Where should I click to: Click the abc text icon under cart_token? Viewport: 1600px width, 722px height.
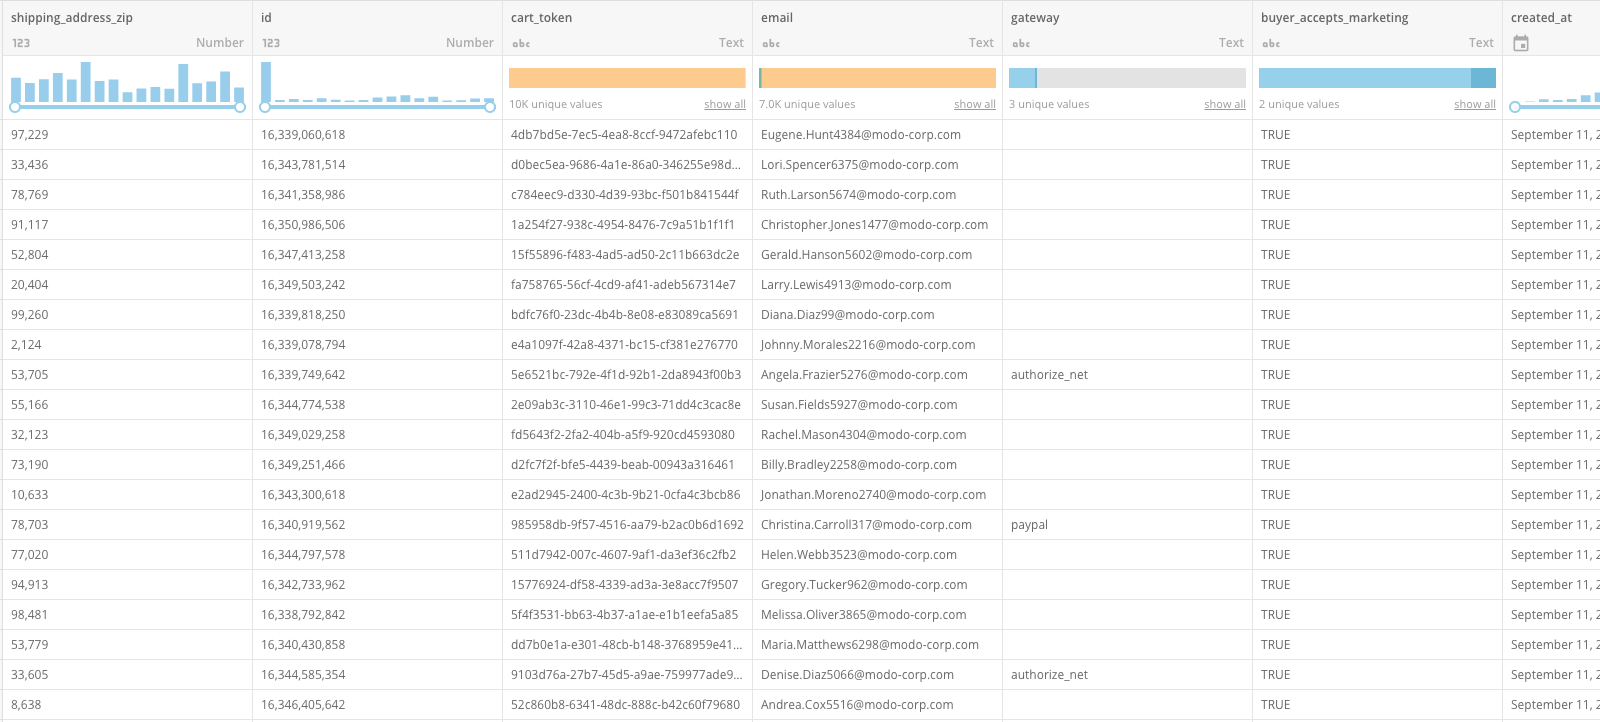pyautogui.click(x=521, y=43)
